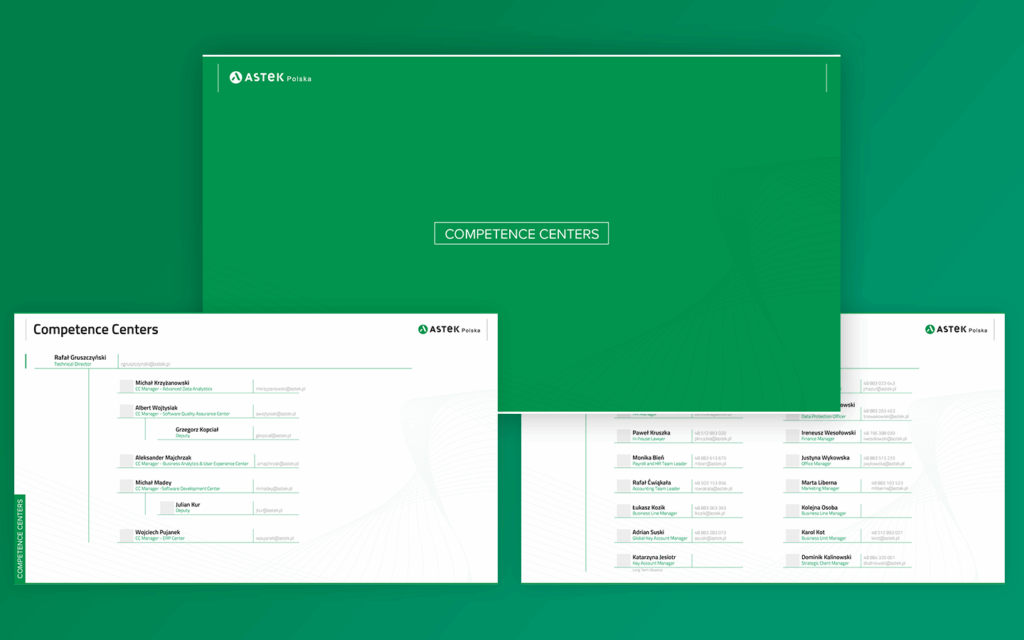This screenshot has height=640, width=1024.
Task: Click Aleksander Majchrzak's photo placeholder
Action: coord(126,460)
